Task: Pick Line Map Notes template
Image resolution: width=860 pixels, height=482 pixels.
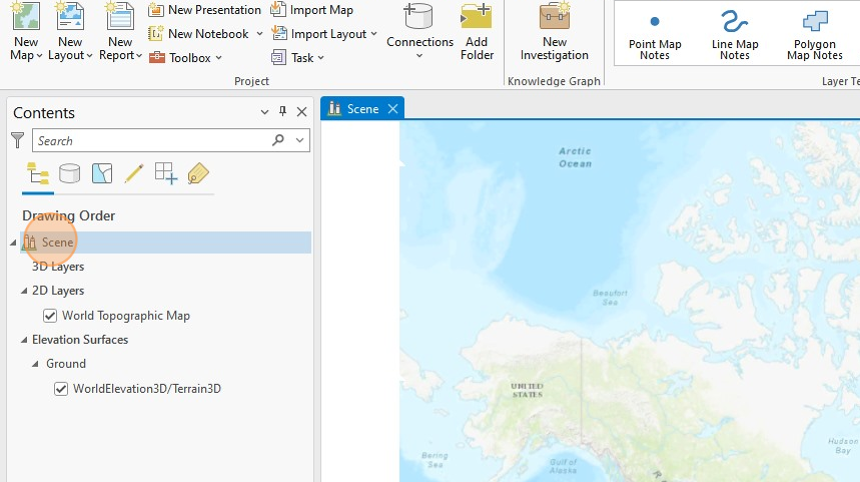Action: coord(735,36)
